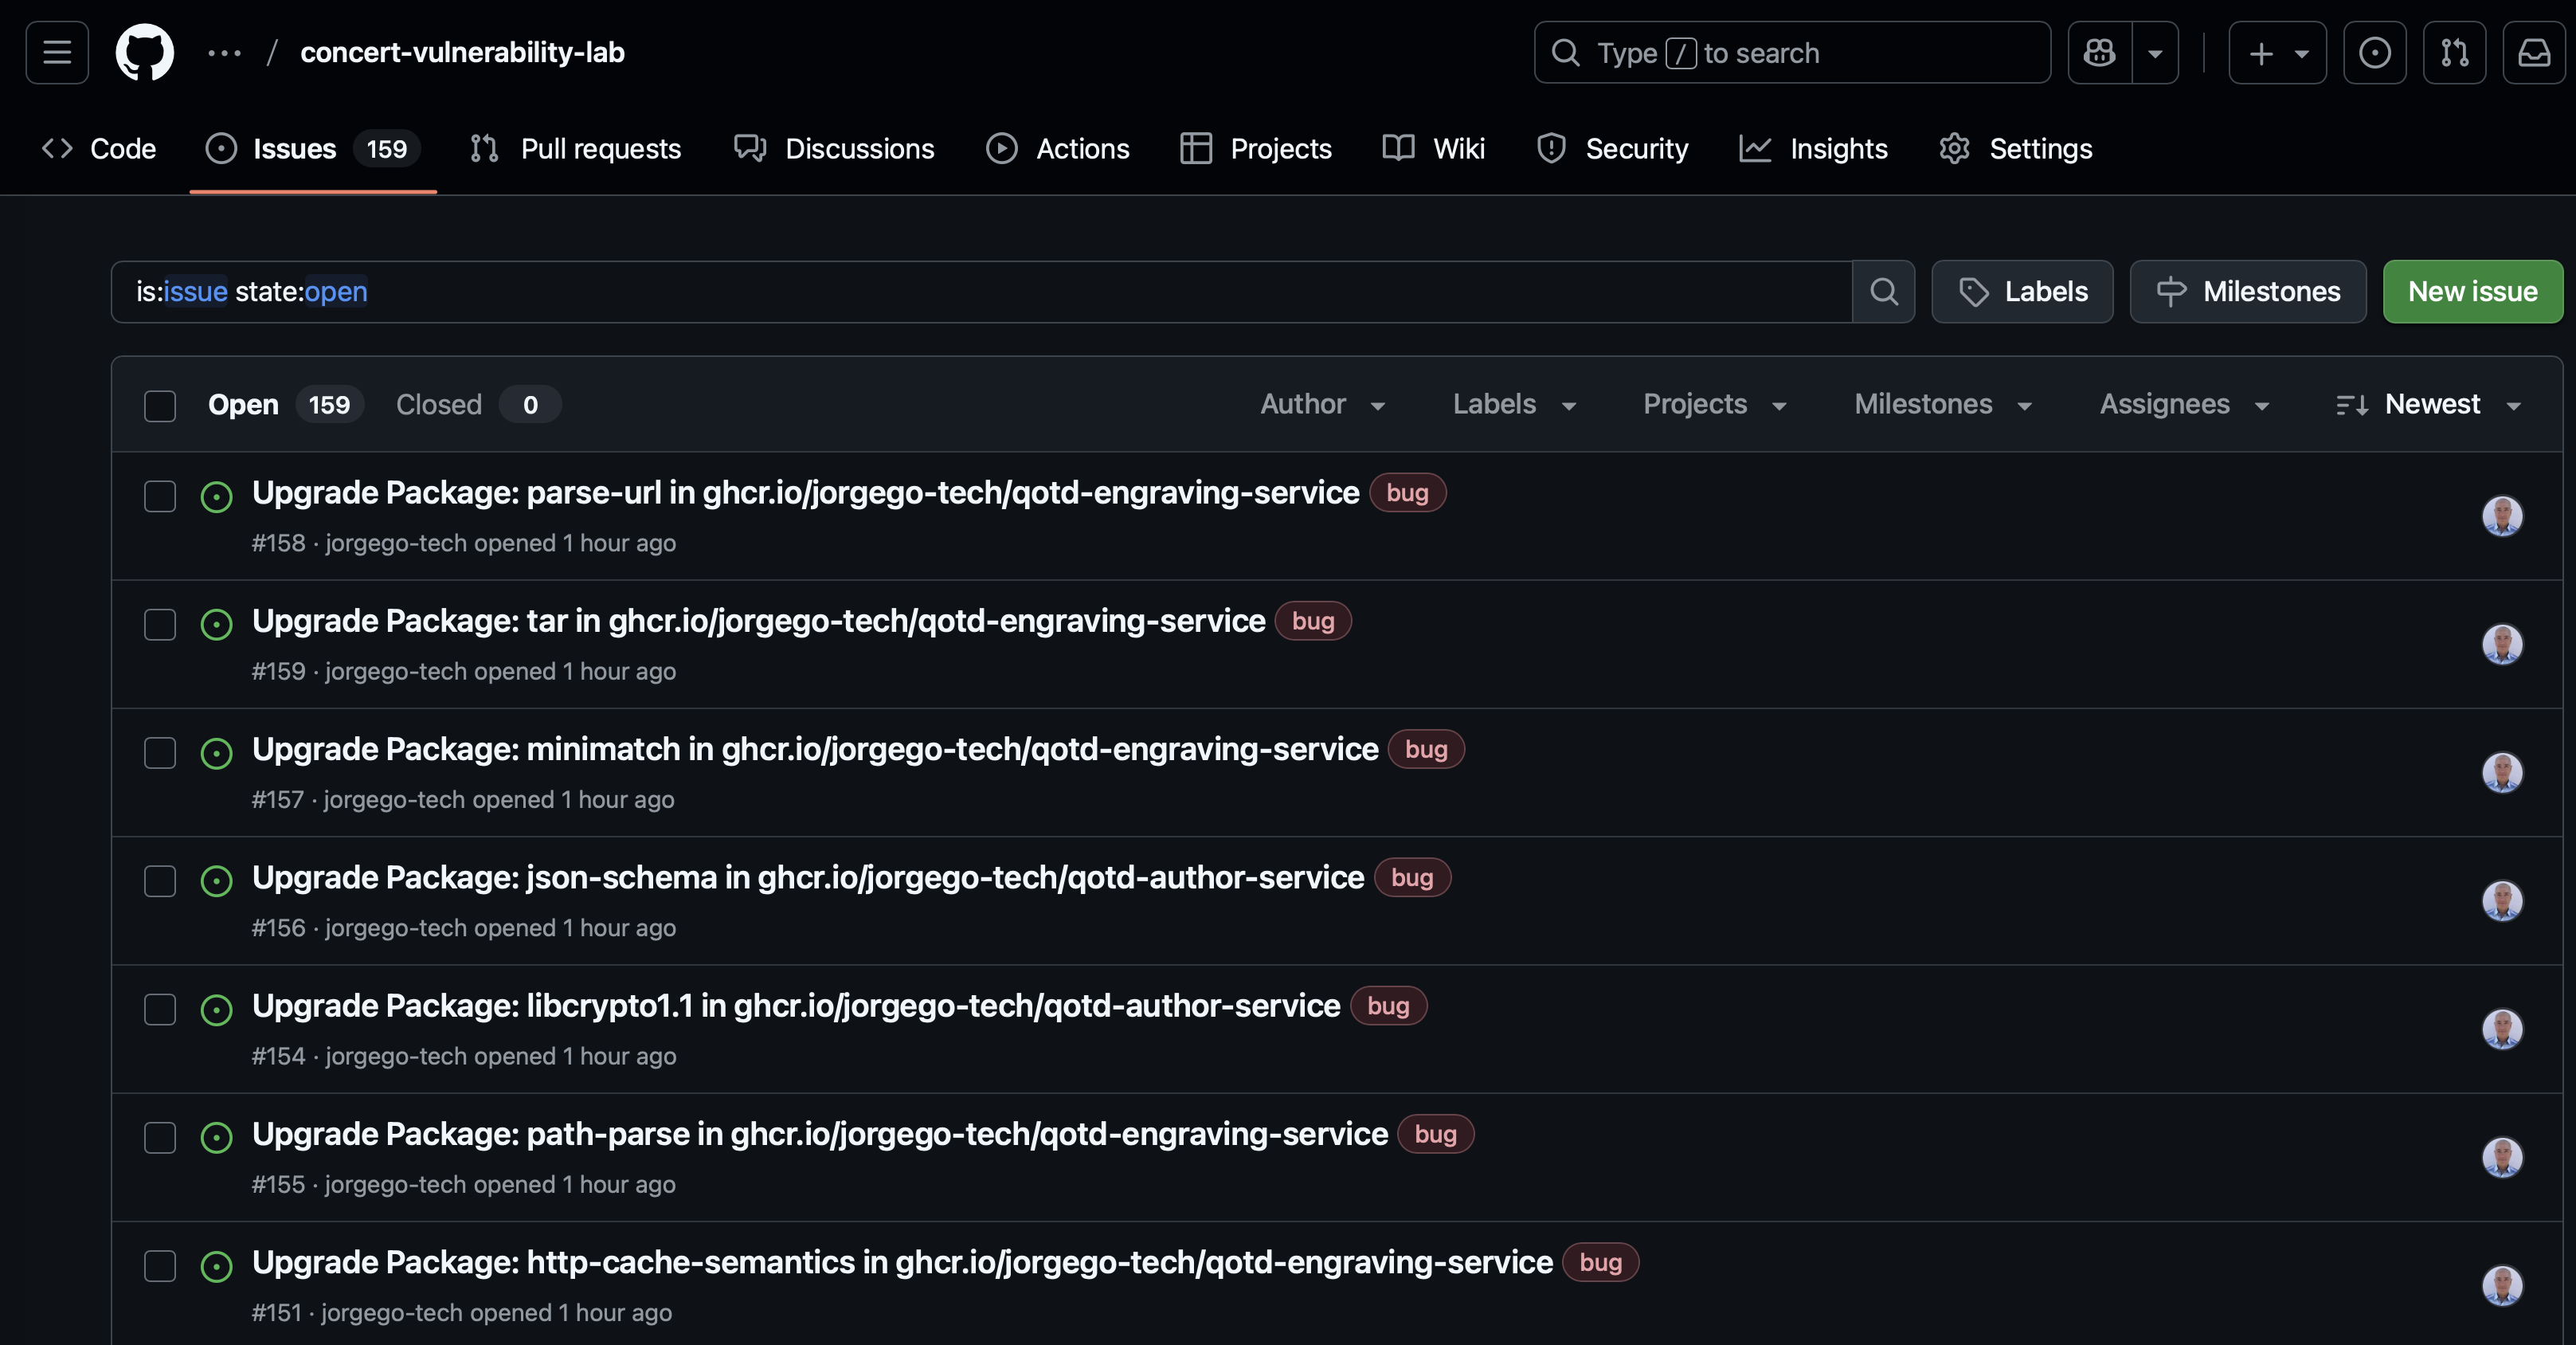The width and height of the screenshot is (2576, 1345).
Task: Open the notifications inbox icon
Action: pyautogui.click(x=2533, y=52)
